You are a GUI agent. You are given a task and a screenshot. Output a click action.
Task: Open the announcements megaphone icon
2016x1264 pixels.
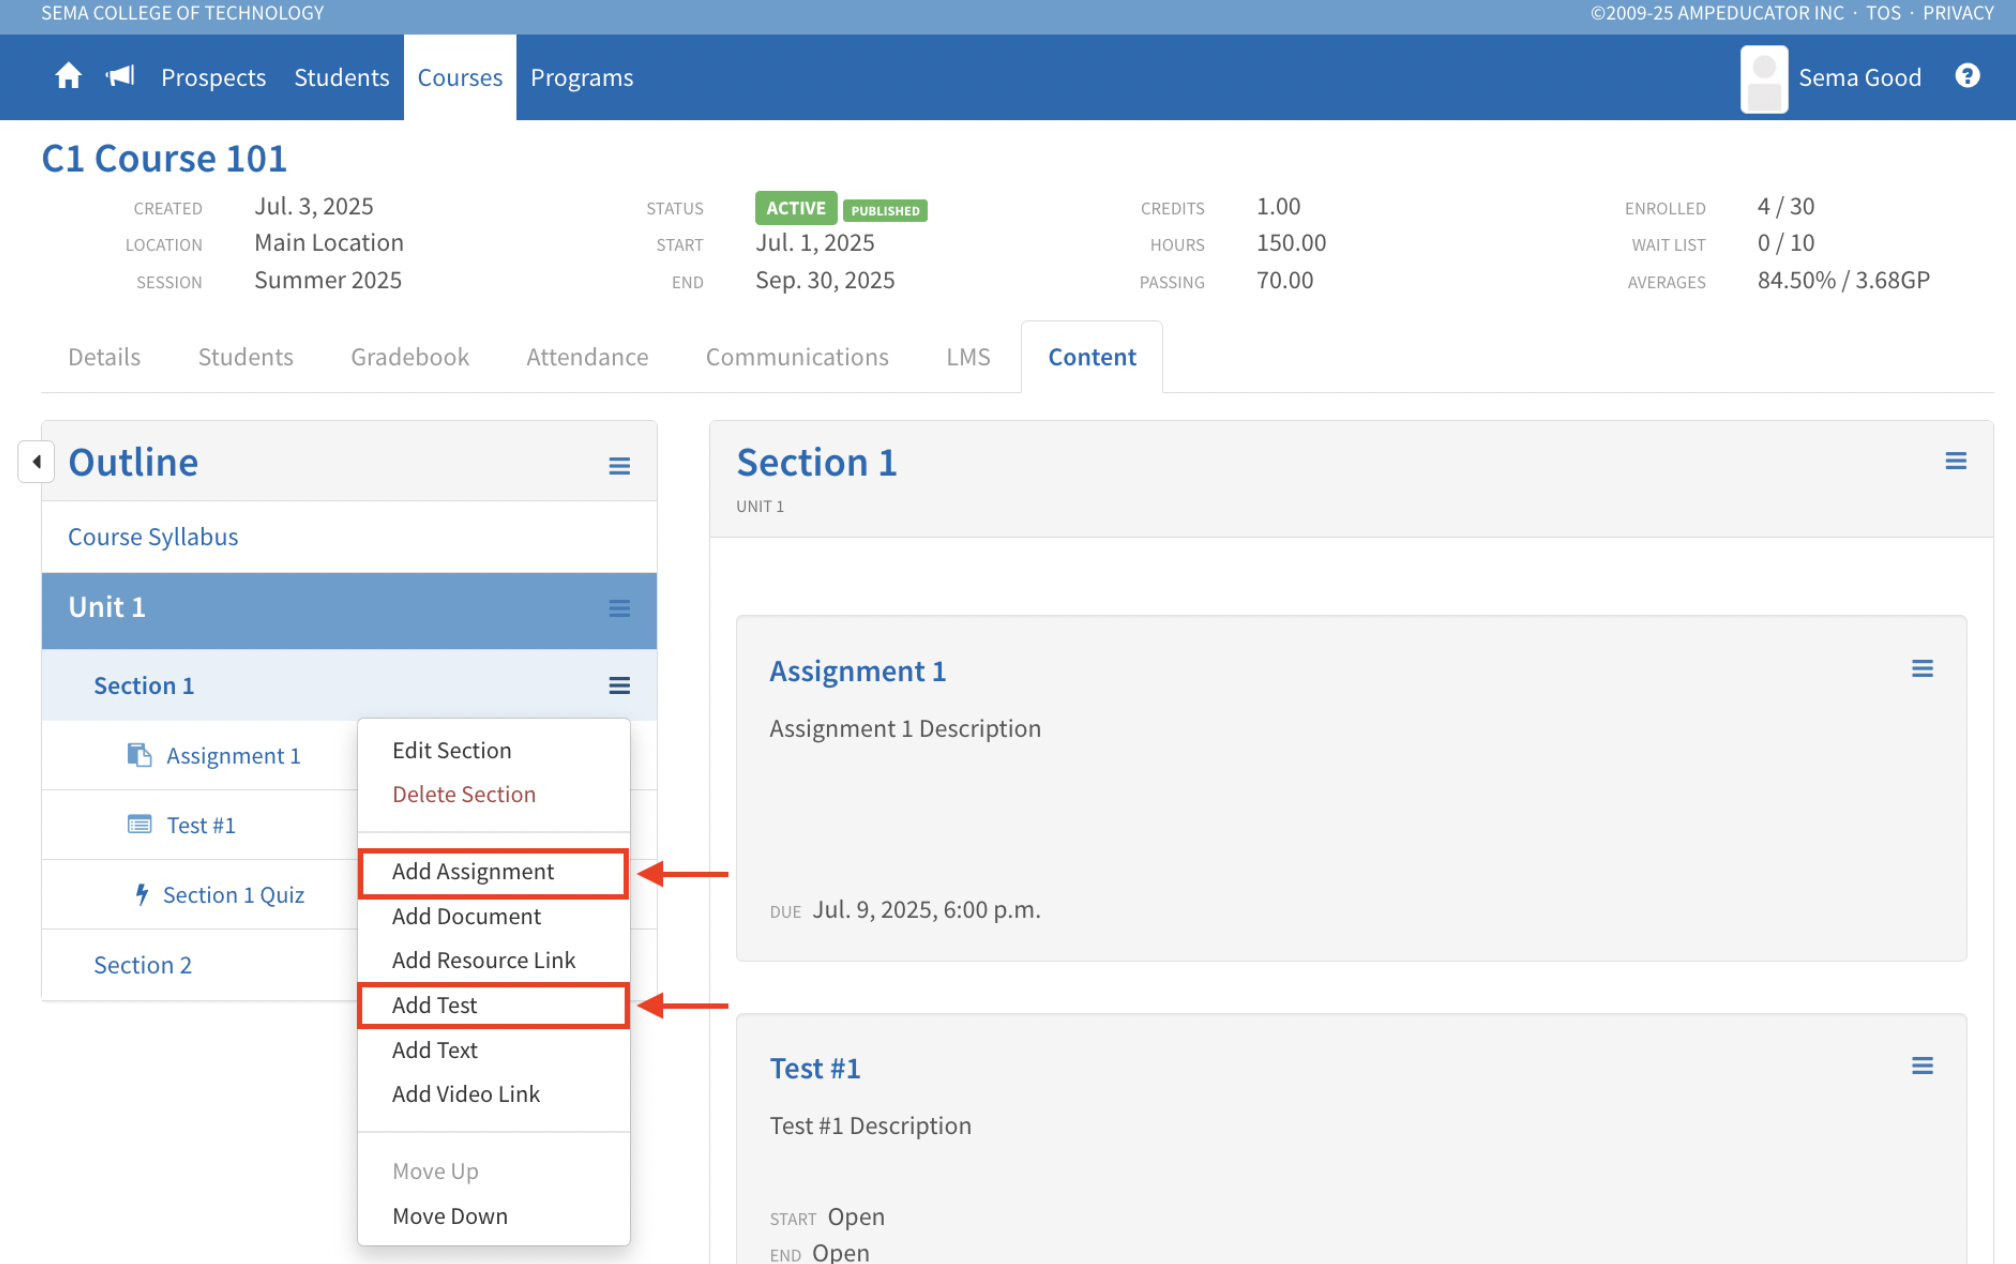click(x=120, y=77)
